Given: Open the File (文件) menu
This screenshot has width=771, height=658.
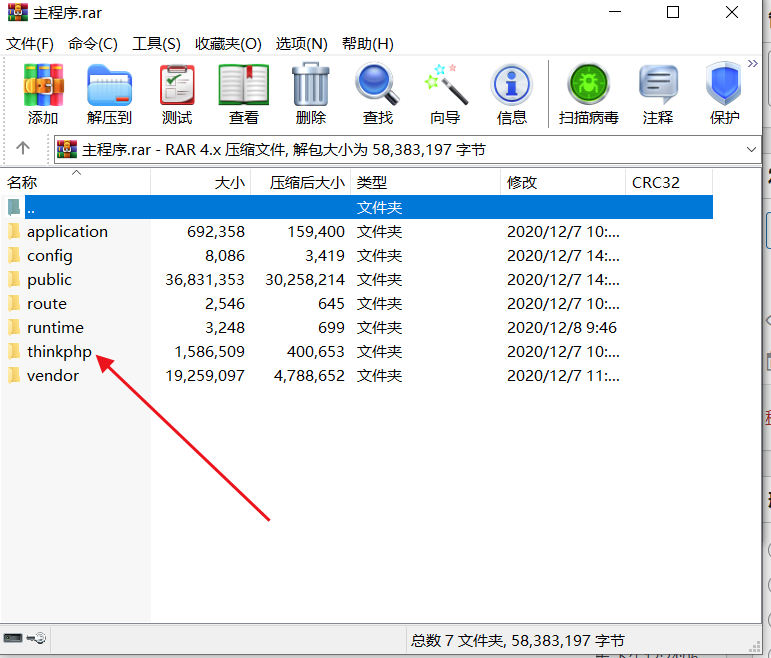Looking at the screenshot, I should click(x=30, y=44).
